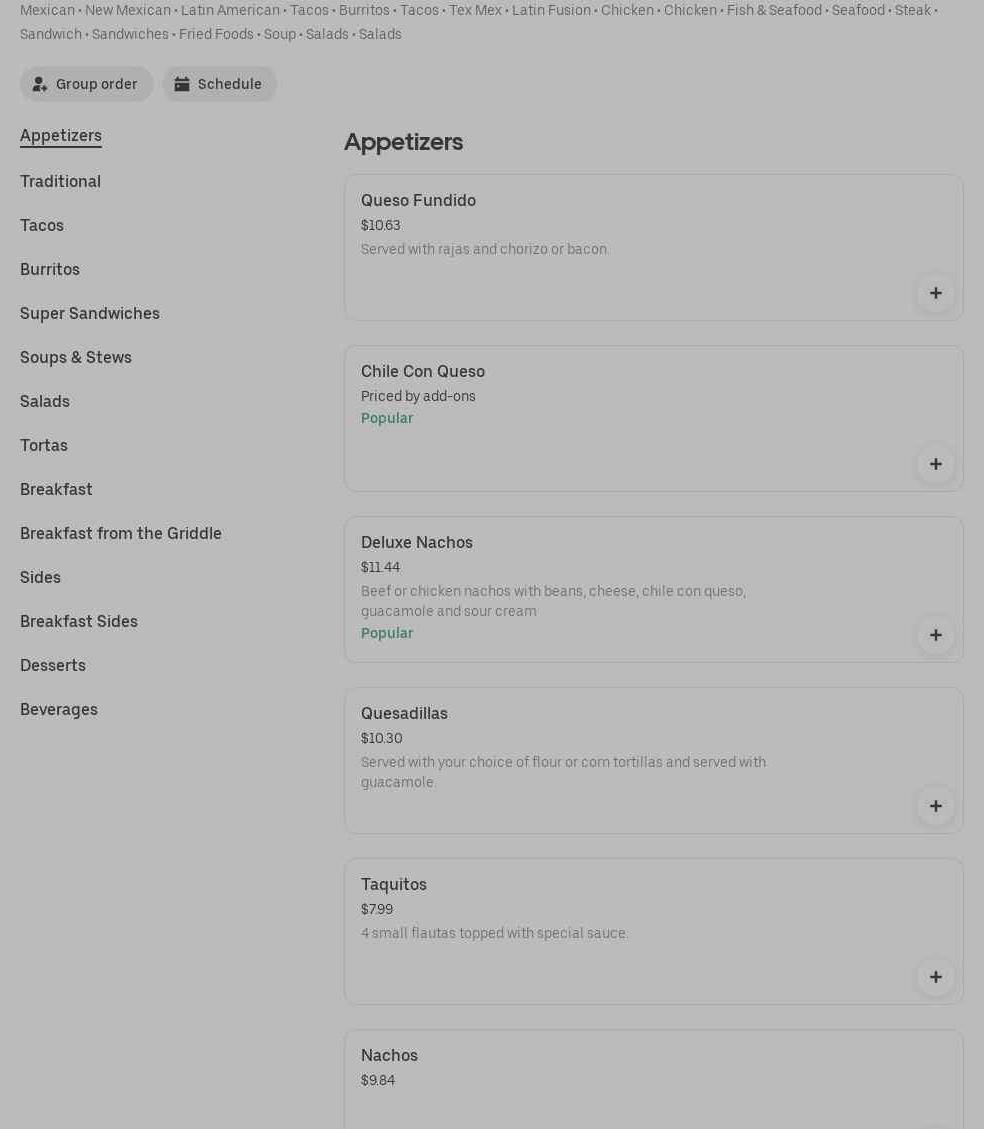Open the Desserts menu section
This screenshot has height=1129, width=984.
pyautogui.click(x=53, y=666)
